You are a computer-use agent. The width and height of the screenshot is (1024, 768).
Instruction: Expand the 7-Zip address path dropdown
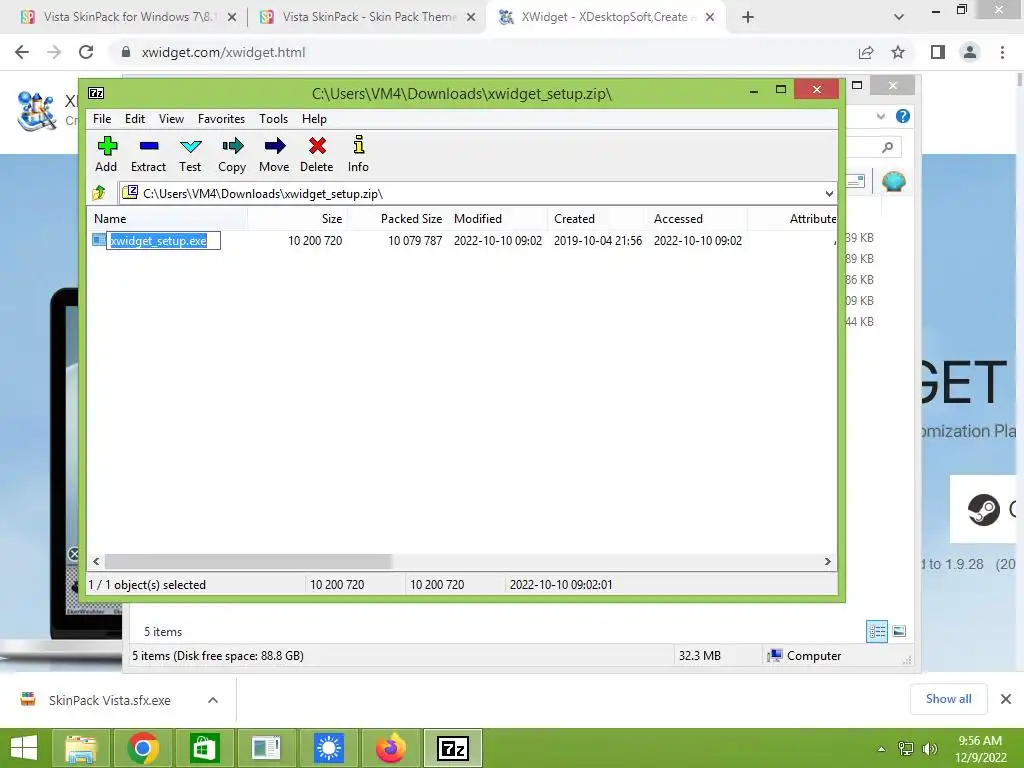click(x=829, y=193)
